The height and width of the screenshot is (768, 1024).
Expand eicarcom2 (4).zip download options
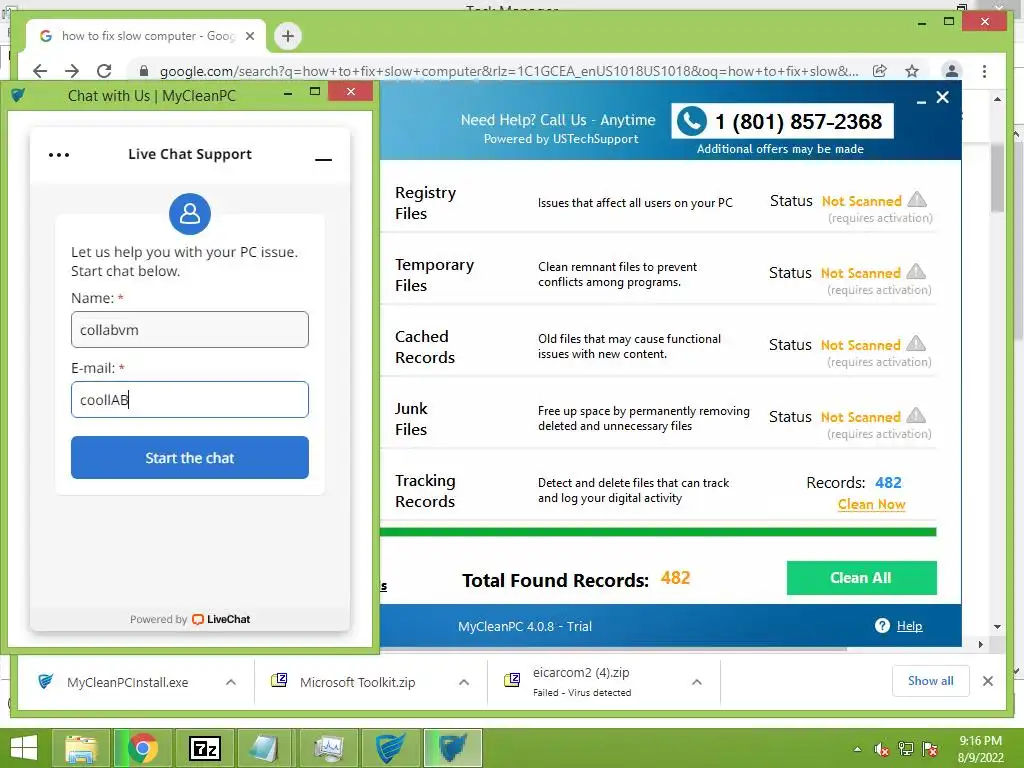point(697,682)
